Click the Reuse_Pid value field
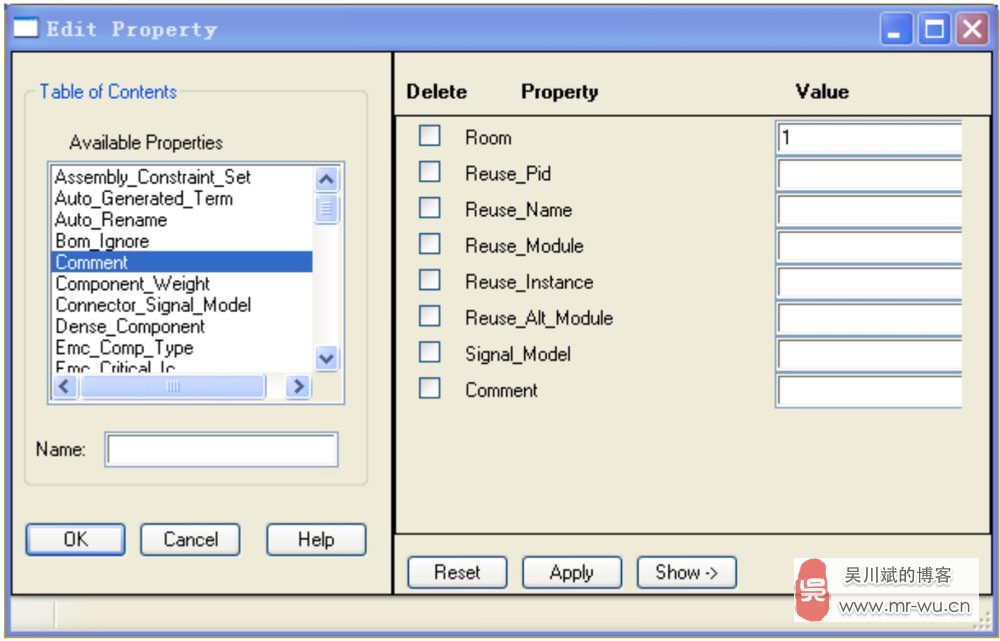 click(x=869, y=174)
